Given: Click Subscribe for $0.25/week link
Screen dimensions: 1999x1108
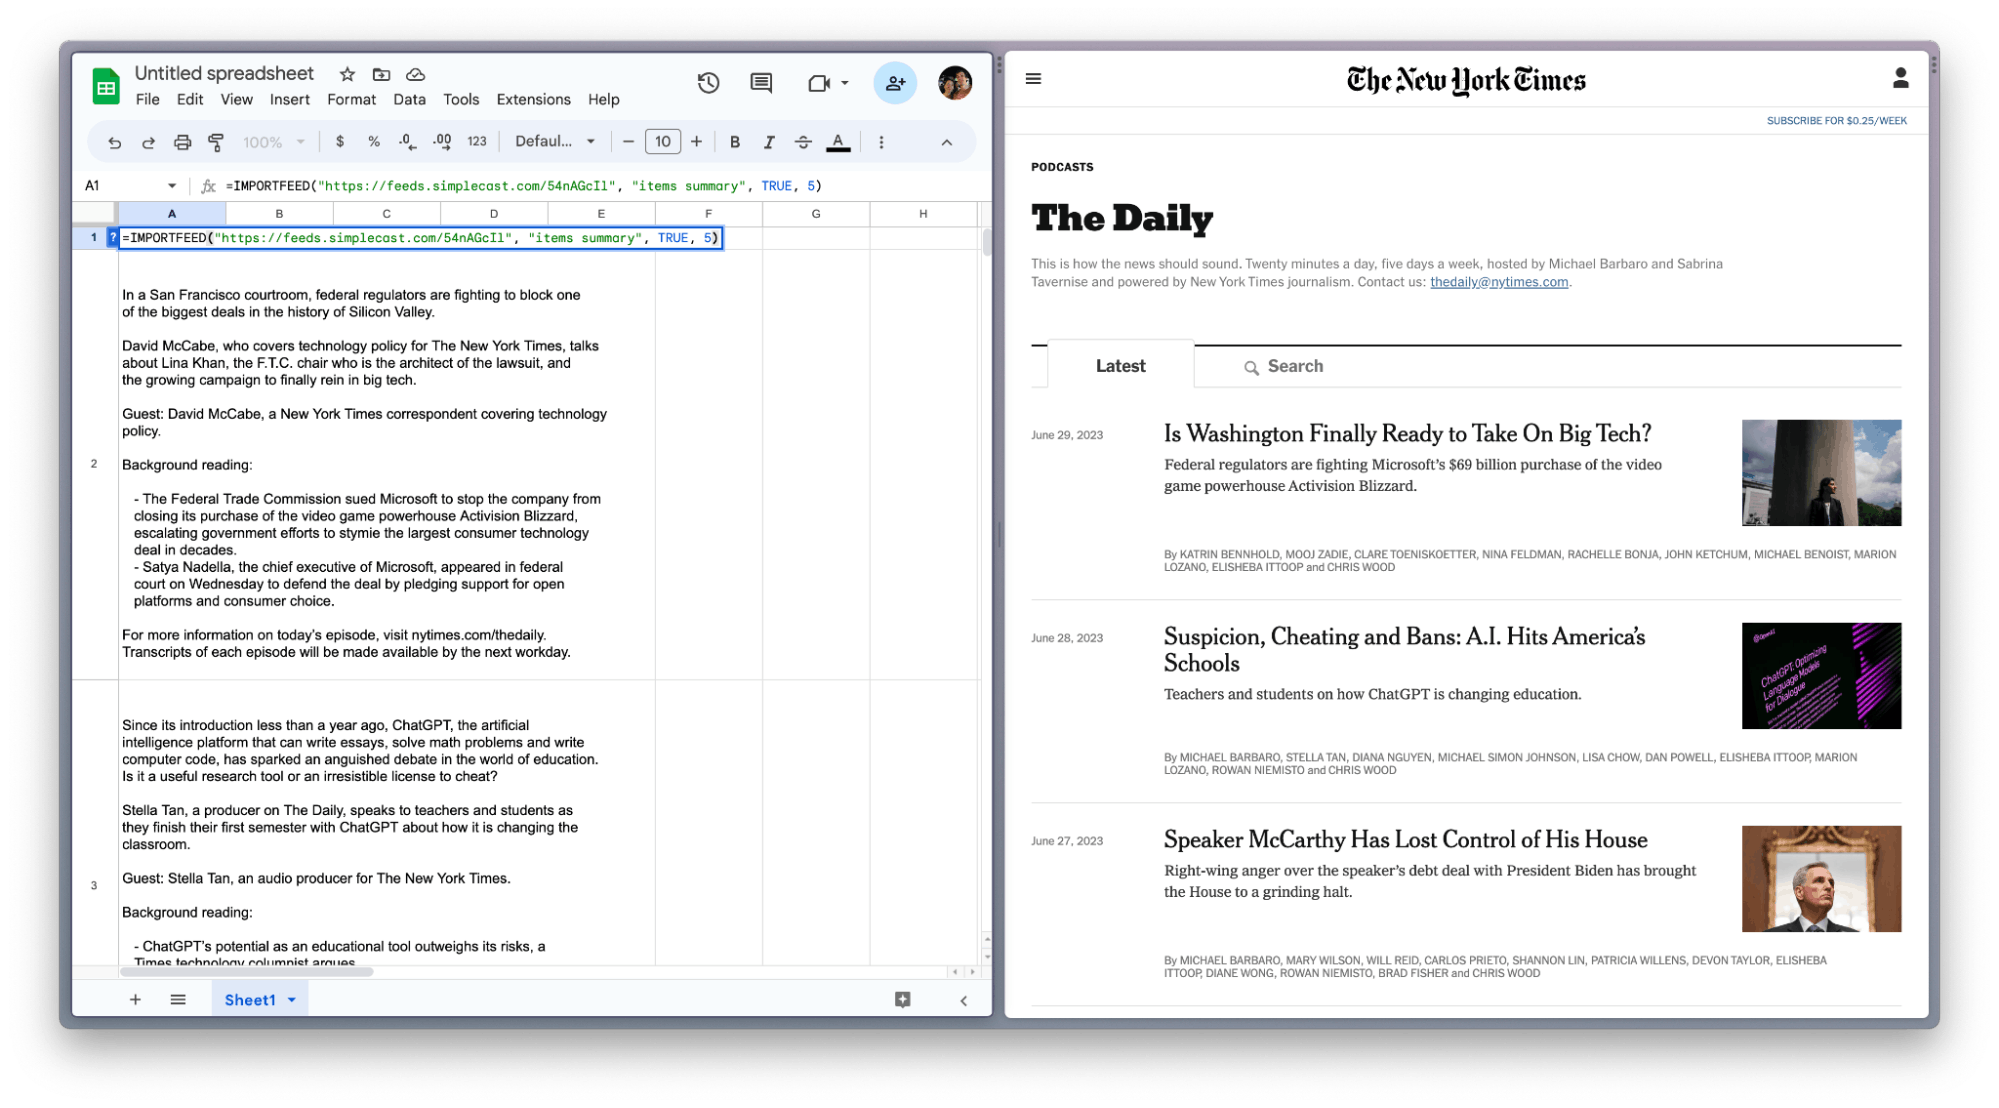Looking at the screenshot, I should [x=1836, y=121].
